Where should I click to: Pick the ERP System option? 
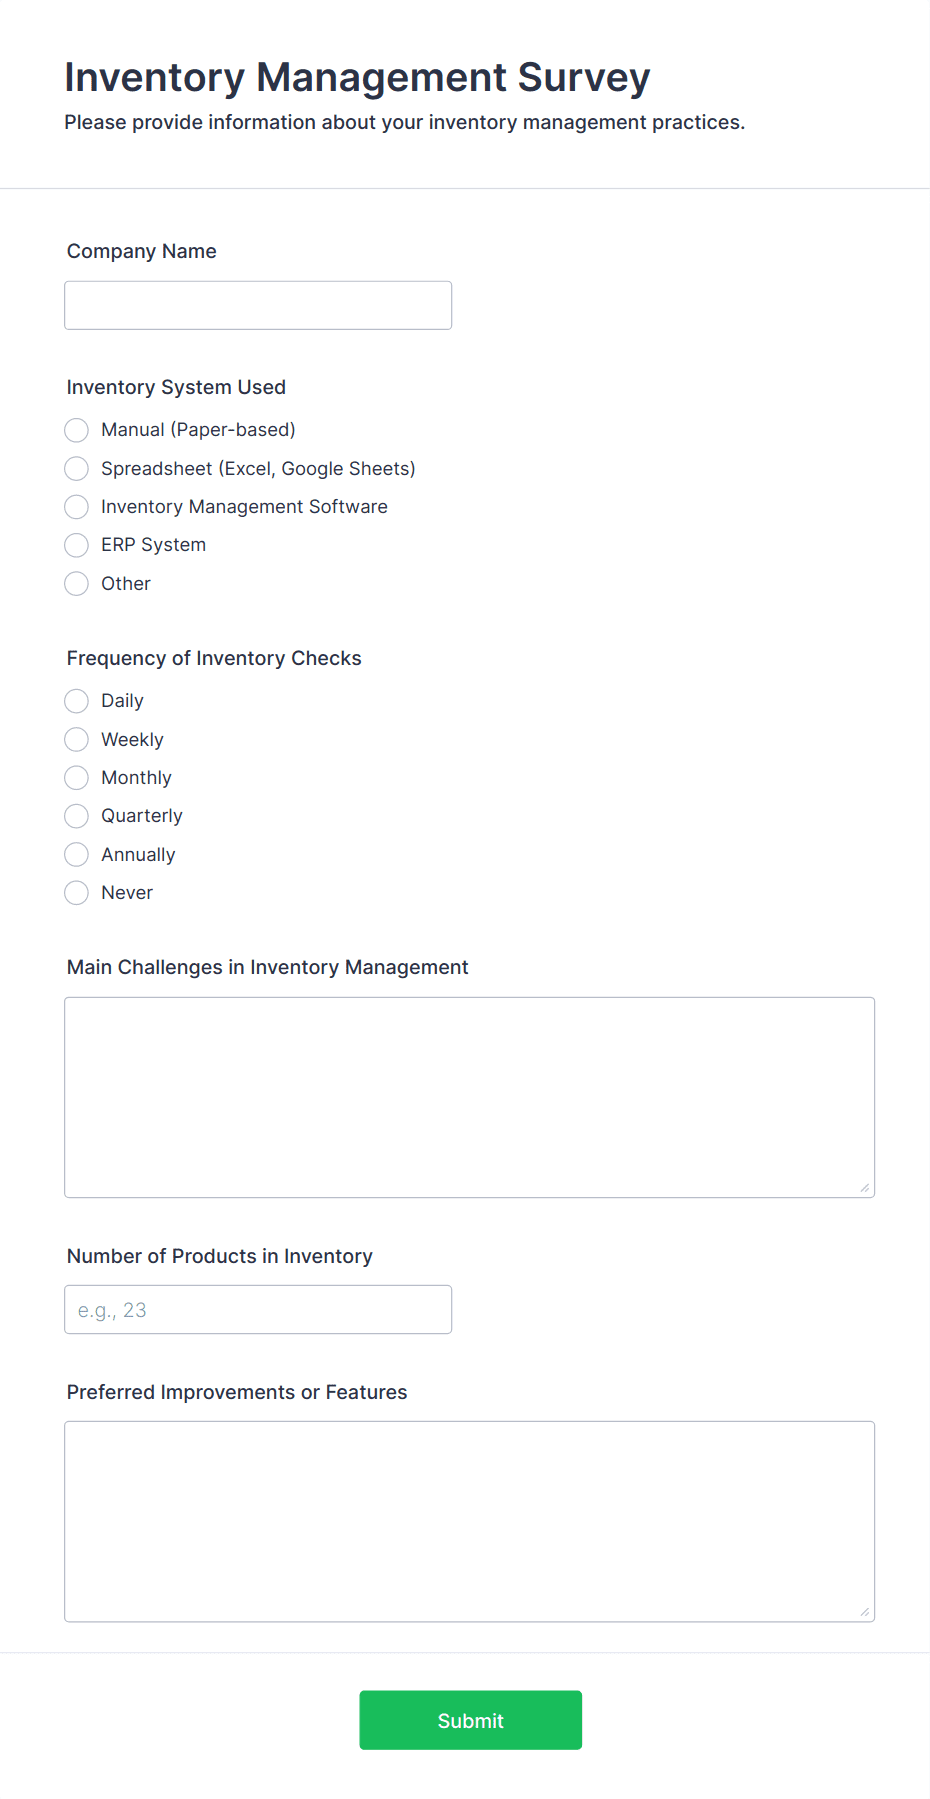tap(76, 545)
